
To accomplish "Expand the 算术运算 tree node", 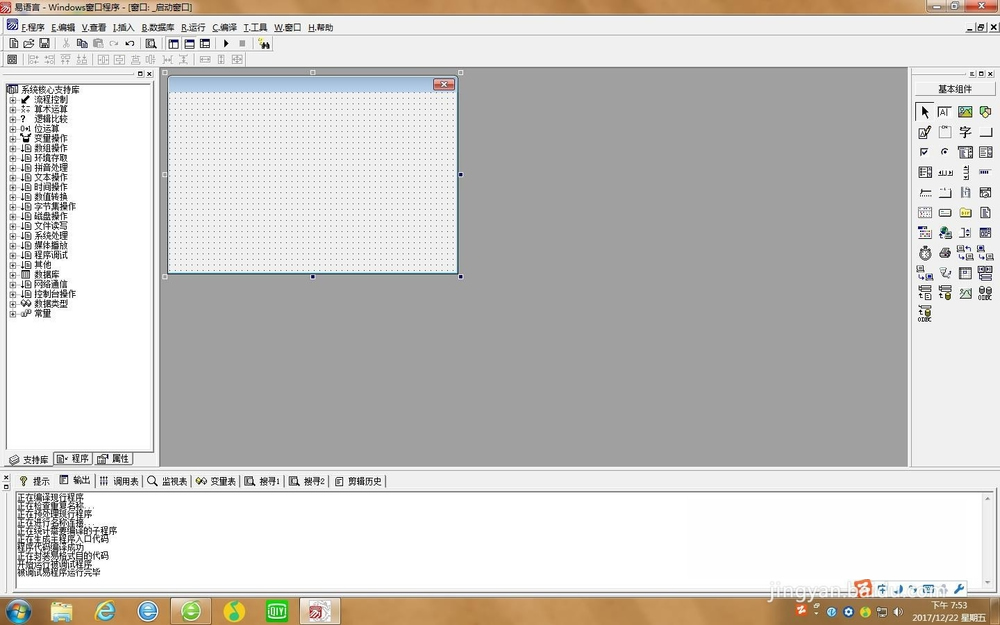I will pos(13,110).
